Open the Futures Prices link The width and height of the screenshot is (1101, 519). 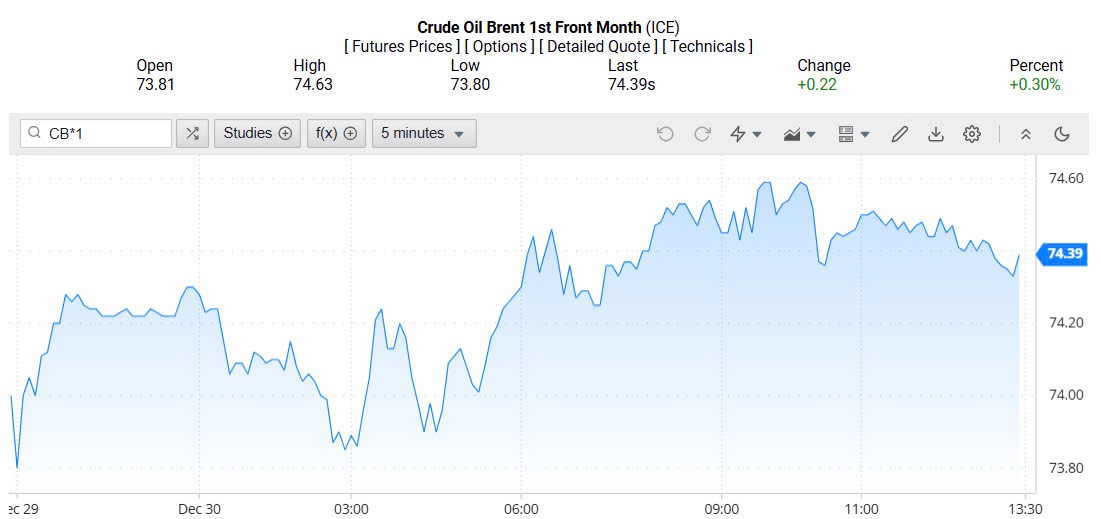pos(402,46)
